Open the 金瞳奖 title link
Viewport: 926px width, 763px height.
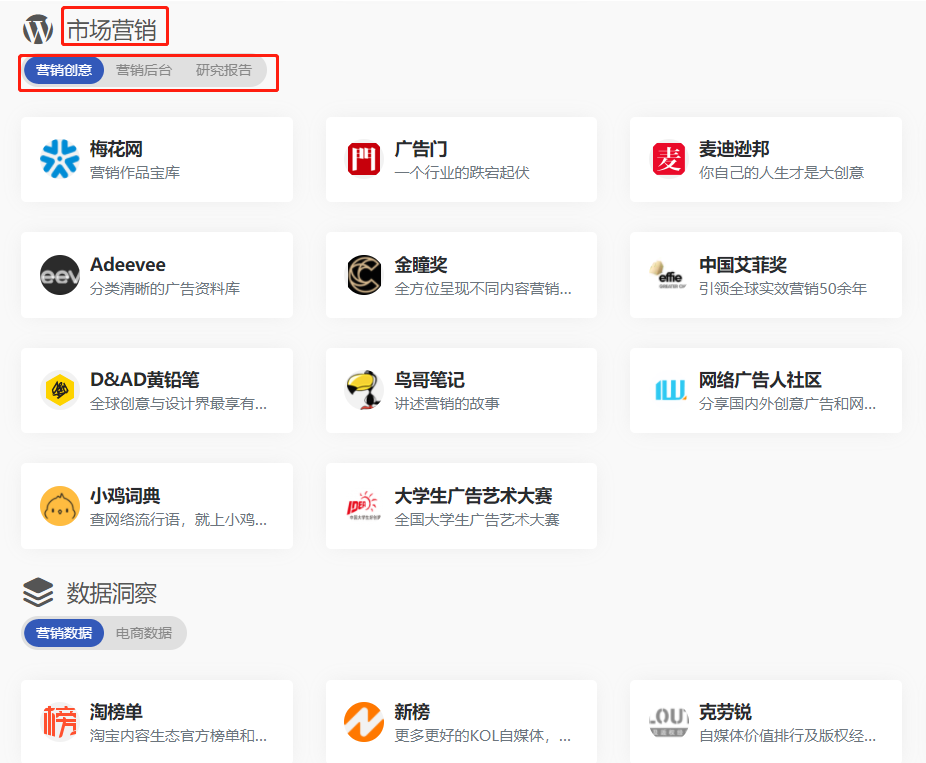(420, 265)
